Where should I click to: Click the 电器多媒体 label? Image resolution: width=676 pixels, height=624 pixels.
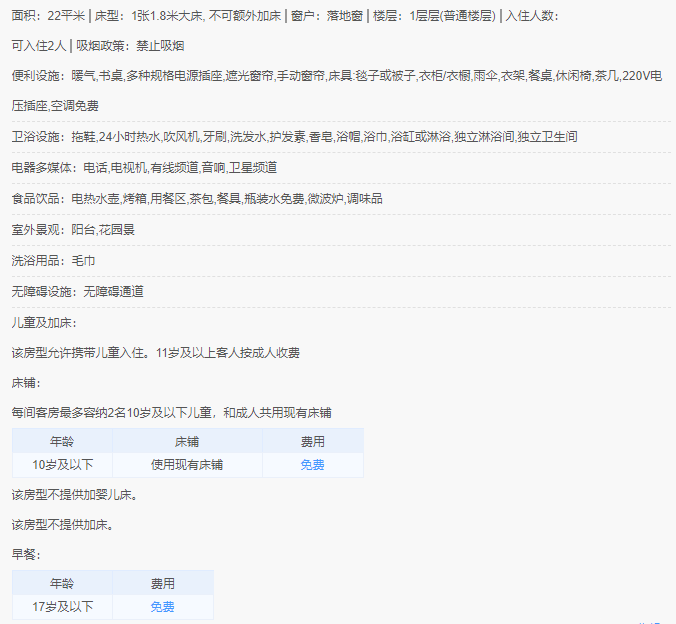[41, 167]
